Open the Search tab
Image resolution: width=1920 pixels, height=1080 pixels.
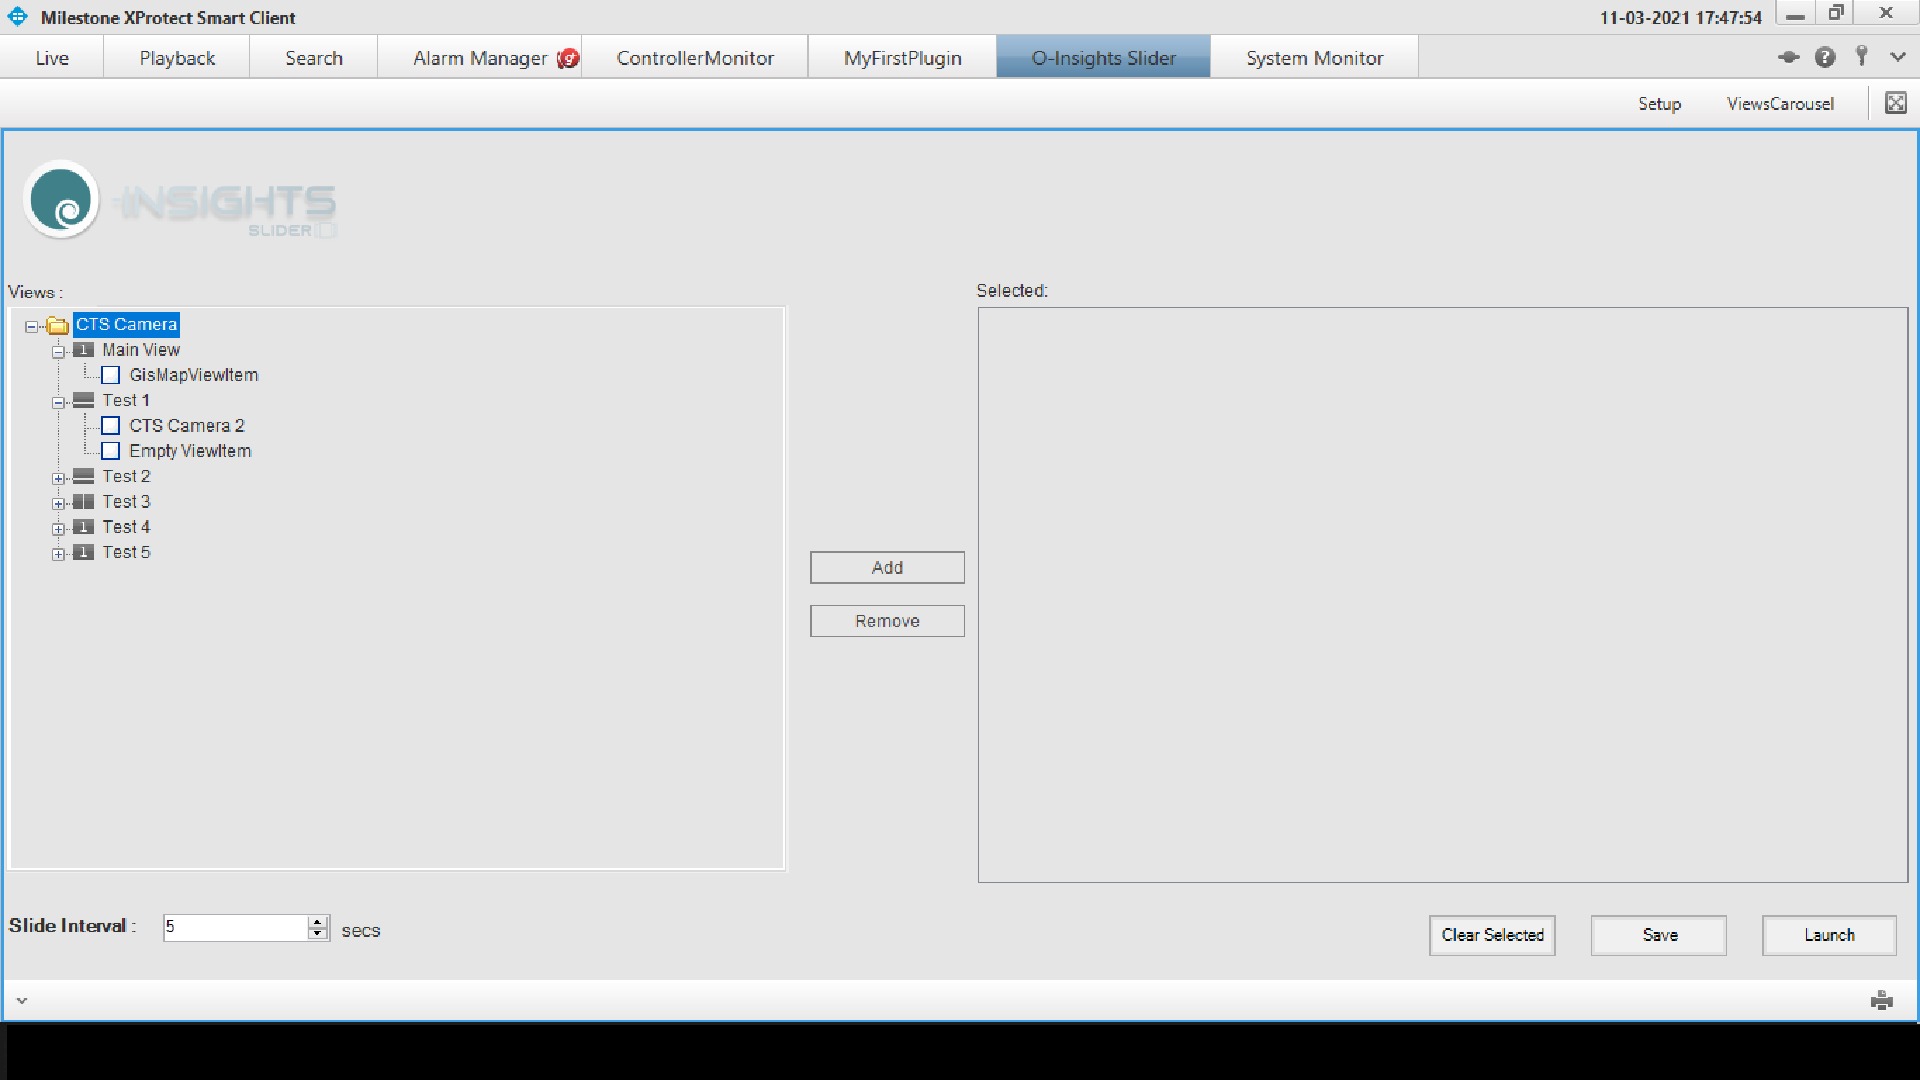(314, 58)
